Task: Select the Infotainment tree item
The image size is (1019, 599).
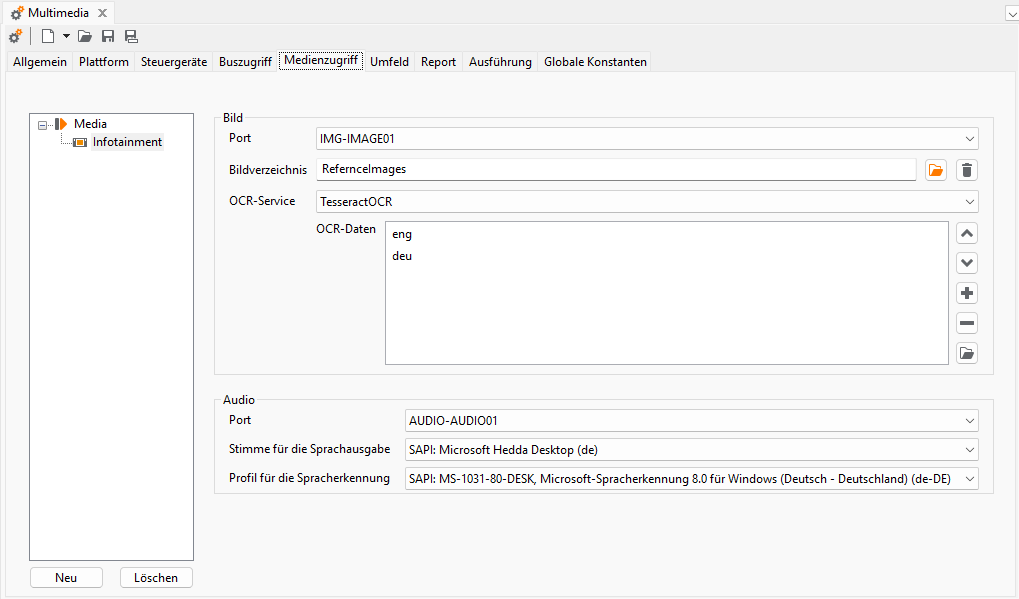Action: [127, 142]
